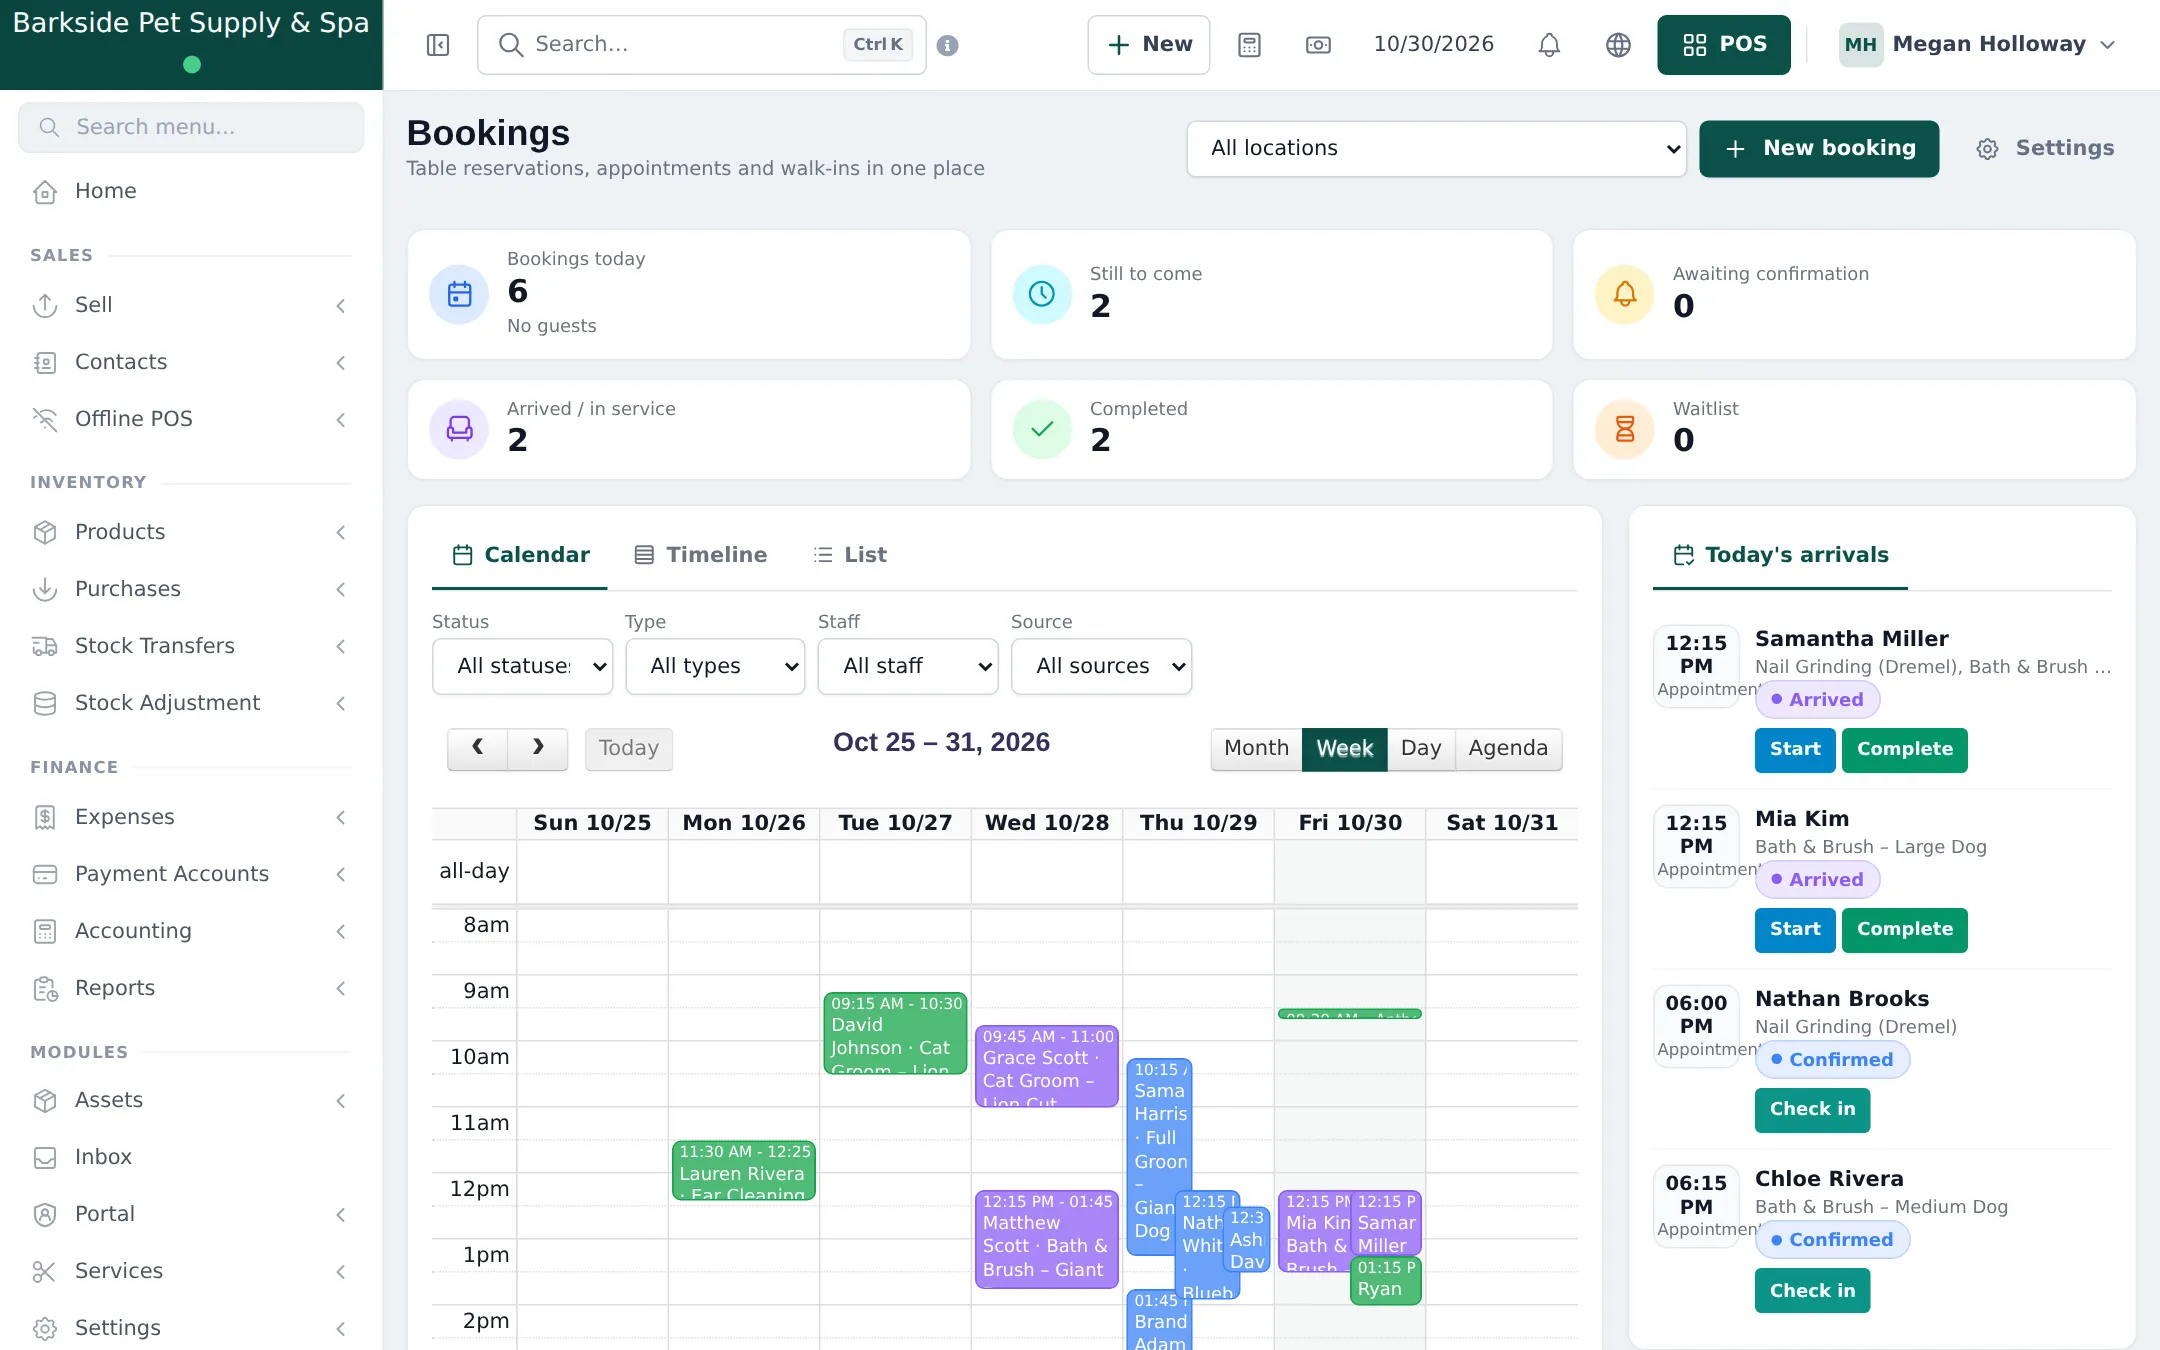Switch calendar to Agenda view
The image size is (2160, 1350).
point(1508,749)
